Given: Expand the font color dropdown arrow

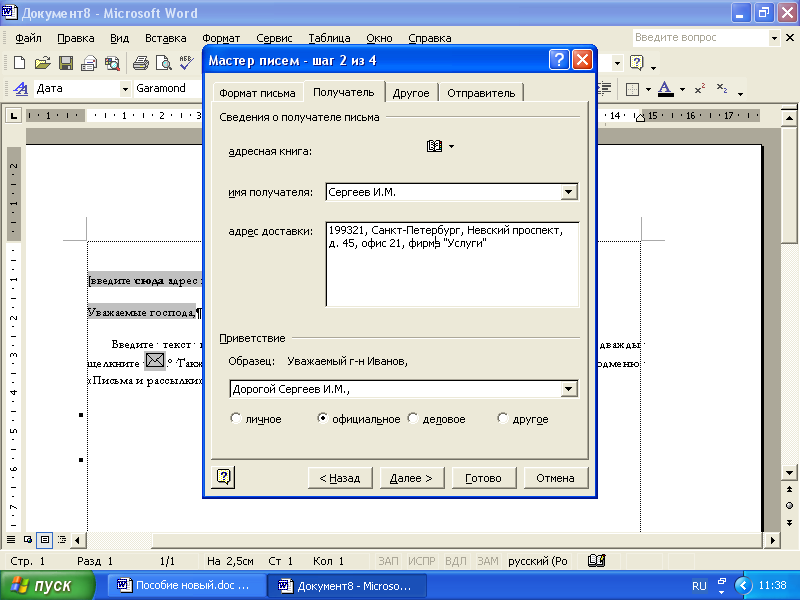Looking at the screenshot, I should click(683, 89).
